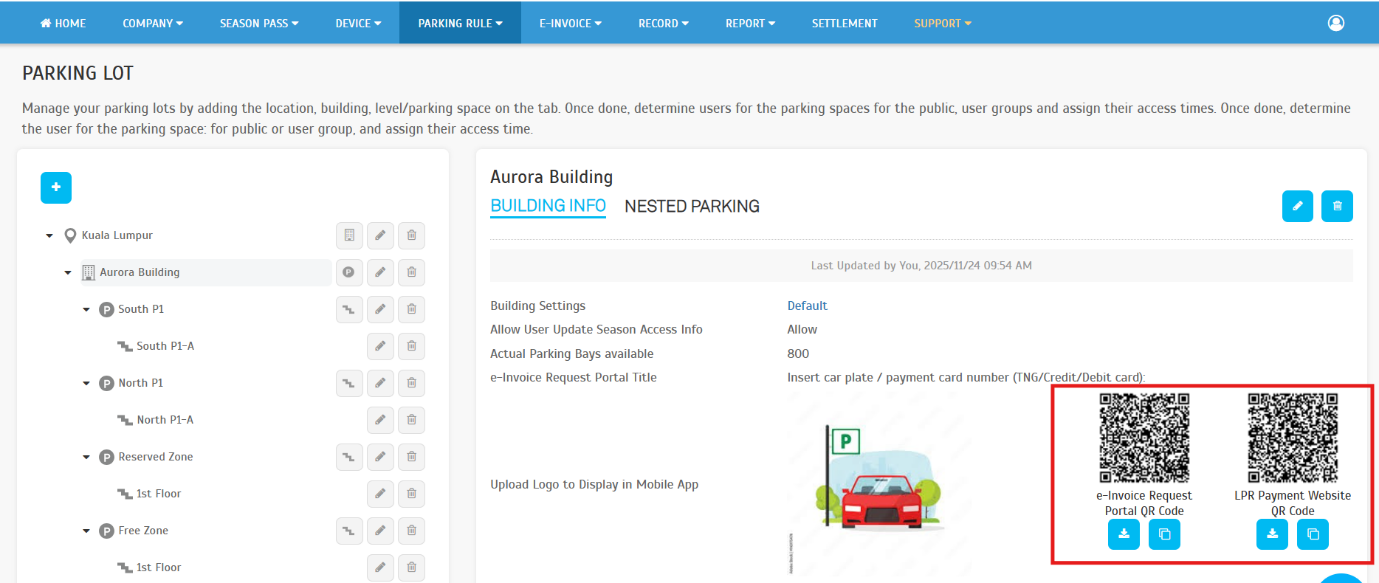
Task: Delete the South P1-A parking space
Action: click(x=411, y=347)
